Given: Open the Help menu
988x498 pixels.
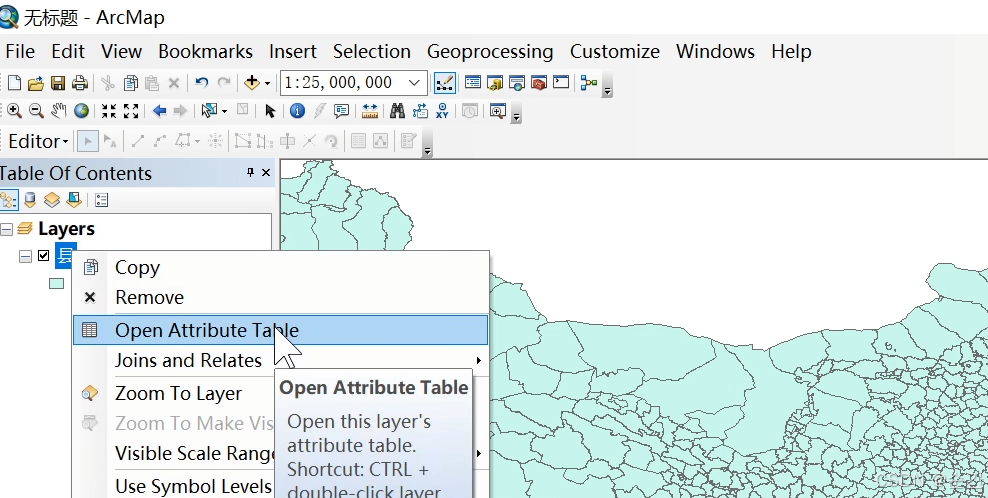Looking at the screenshot, I should coord(791,51).
